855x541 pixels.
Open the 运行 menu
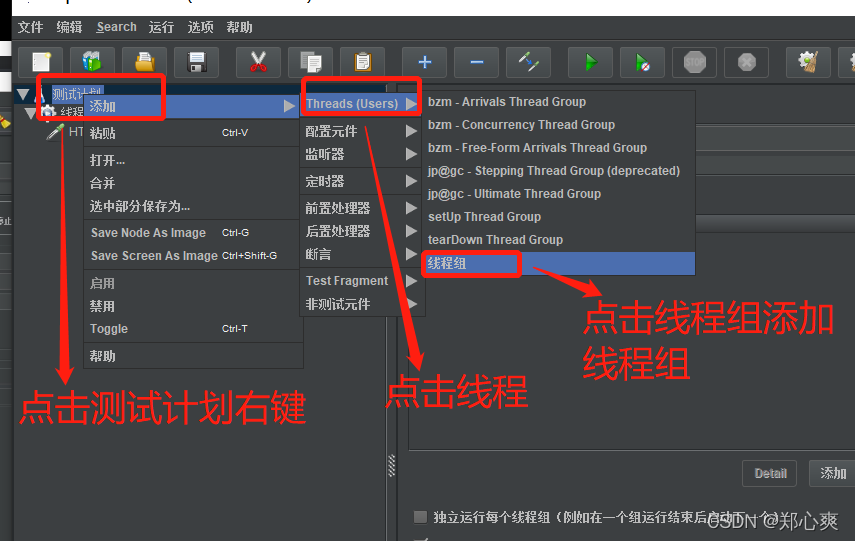[161, 27]
